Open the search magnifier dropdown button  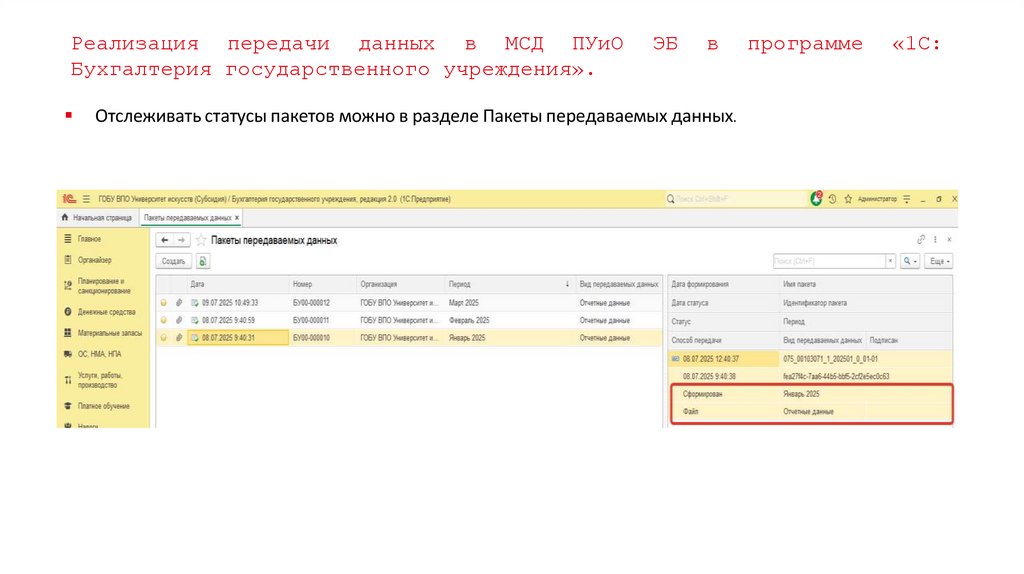(x=910, y=261)
